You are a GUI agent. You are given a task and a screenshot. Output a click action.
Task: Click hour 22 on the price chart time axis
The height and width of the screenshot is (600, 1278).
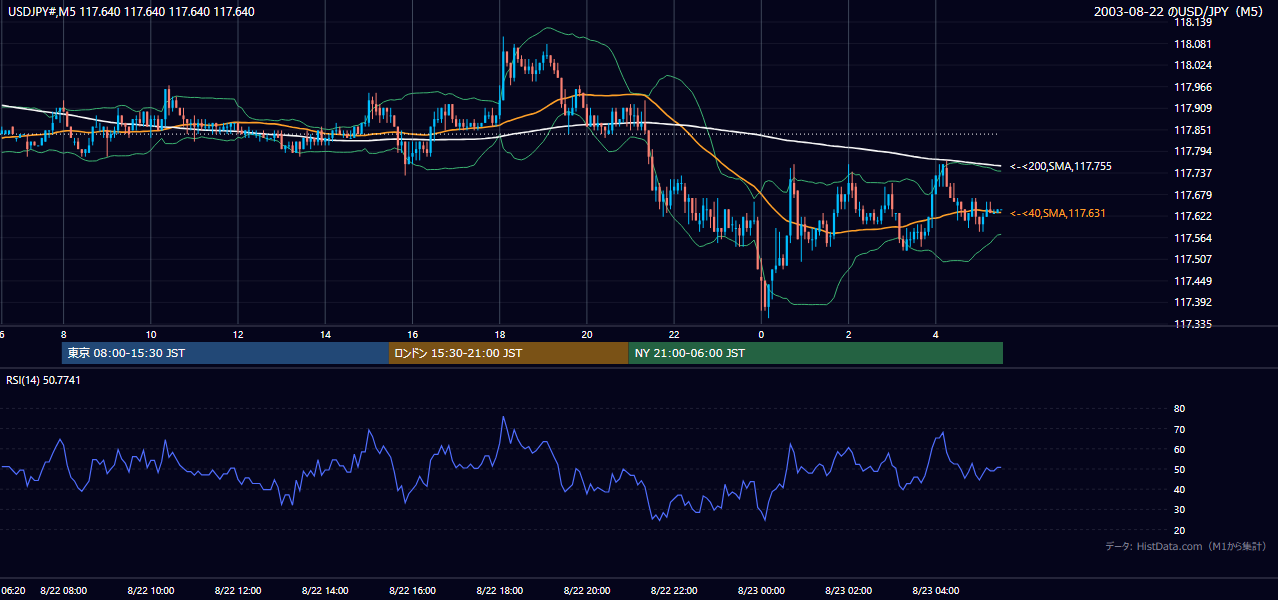click(x=674, y=334)
